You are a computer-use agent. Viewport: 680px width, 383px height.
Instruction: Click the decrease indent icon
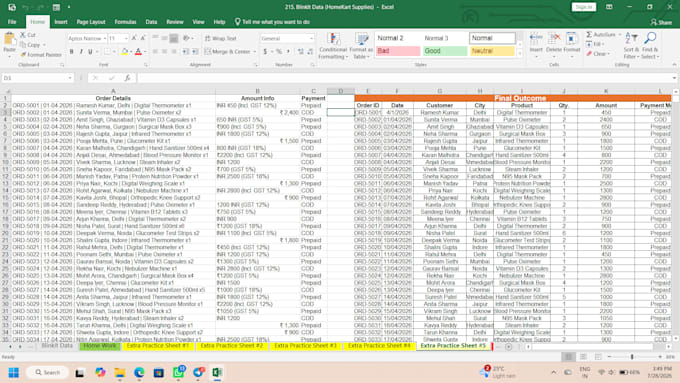pos(186,52)
